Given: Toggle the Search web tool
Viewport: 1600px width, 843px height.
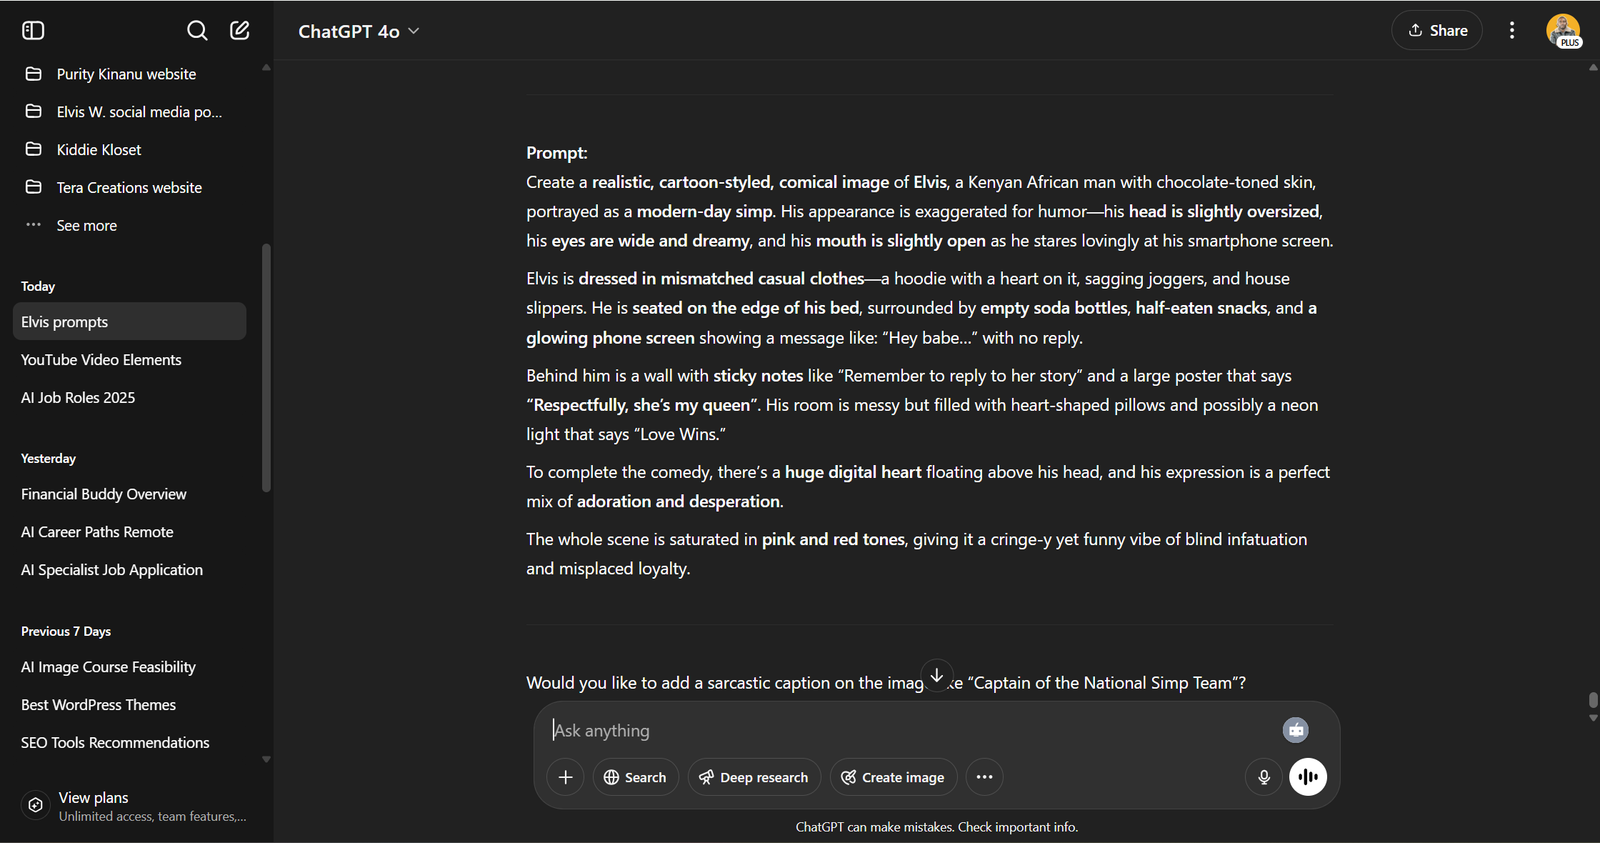Looking at the screenshot, I should coord(636,777).
